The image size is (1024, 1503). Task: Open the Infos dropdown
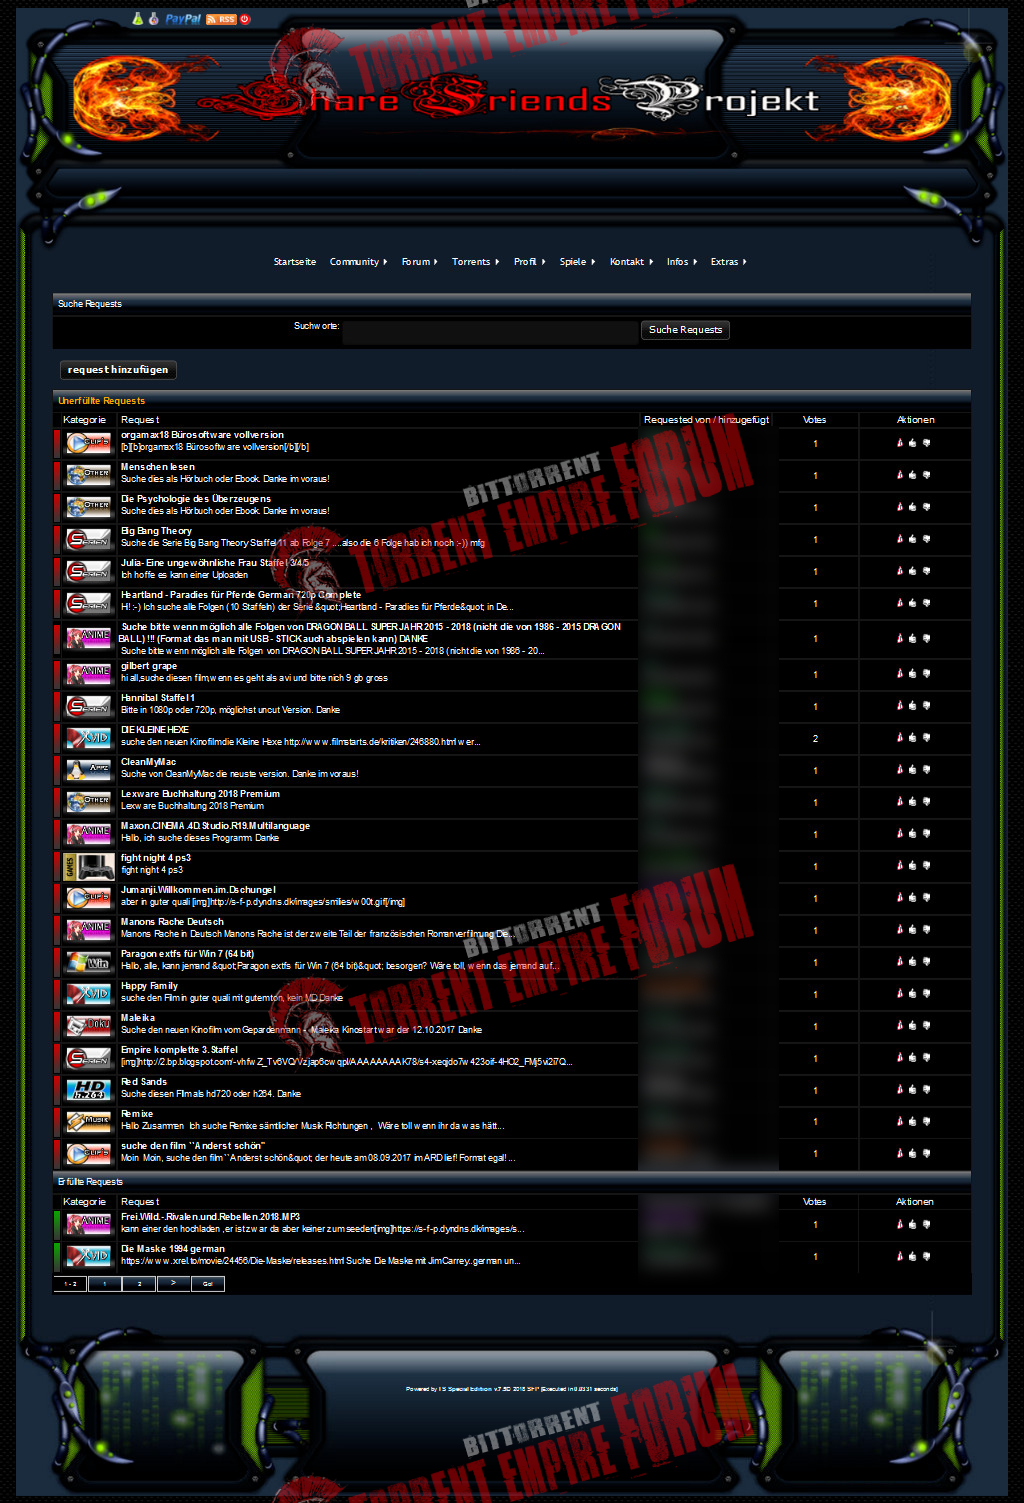[682, 262]
